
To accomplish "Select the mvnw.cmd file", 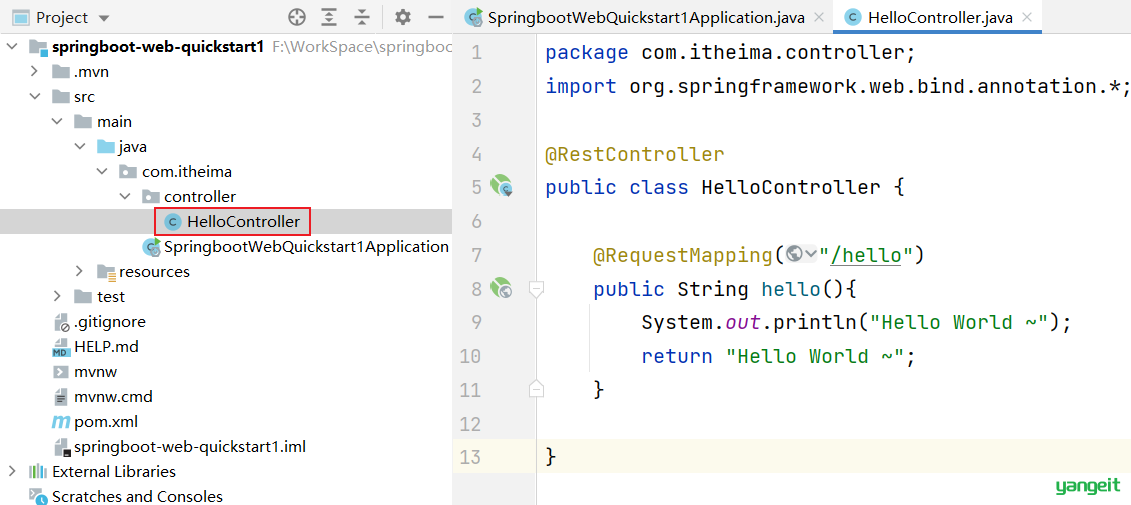I will (103, 397).
